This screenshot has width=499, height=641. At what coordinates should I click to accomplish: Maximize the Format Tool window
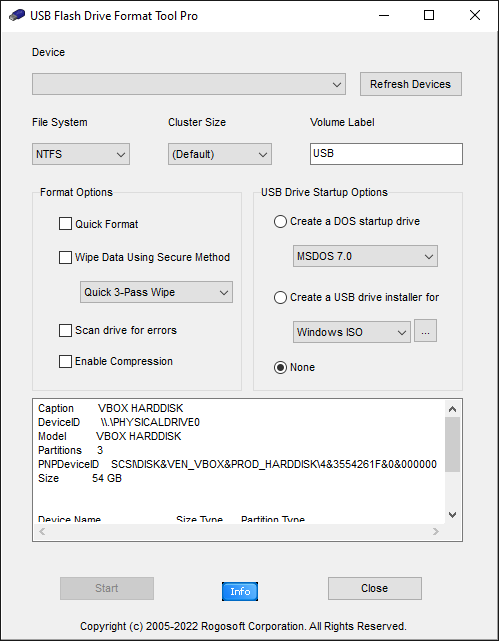click(x=429, y=16)
